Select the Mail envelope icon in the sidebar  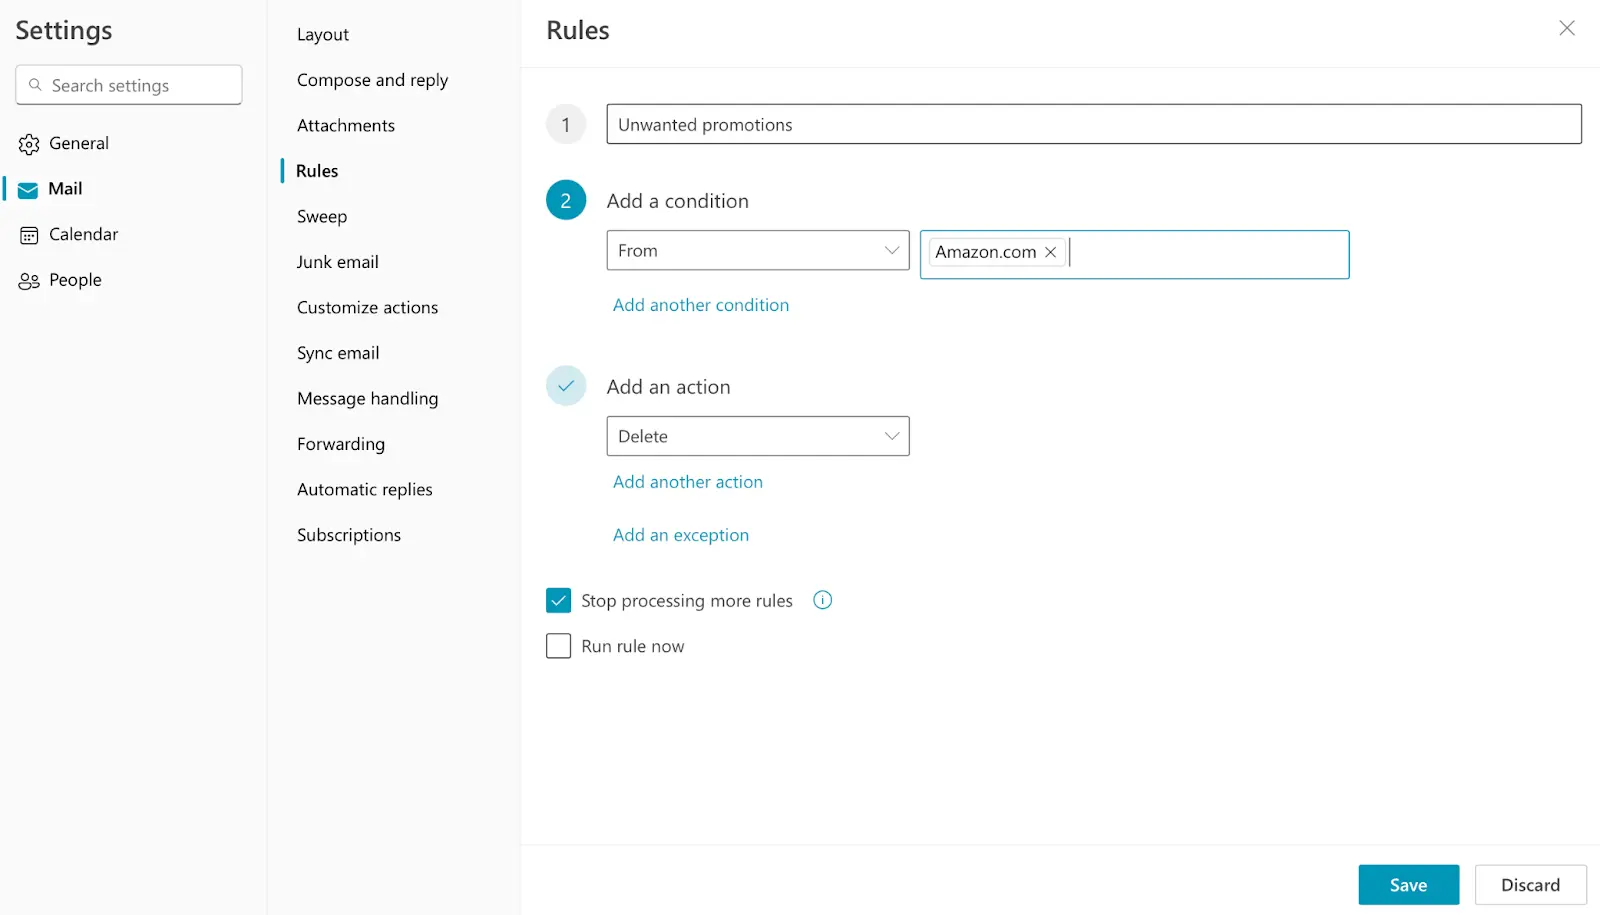[27, 188]
